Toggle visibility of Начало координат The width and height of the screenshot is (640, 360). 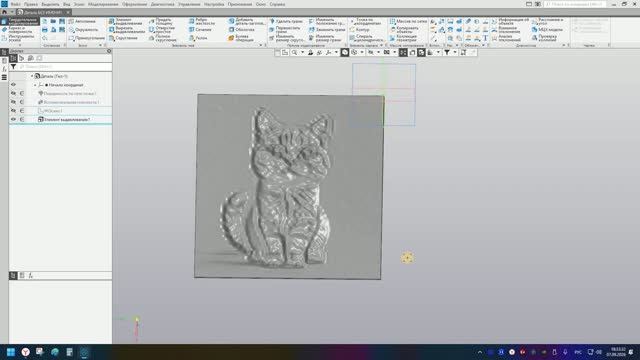[x=13, y=85]
